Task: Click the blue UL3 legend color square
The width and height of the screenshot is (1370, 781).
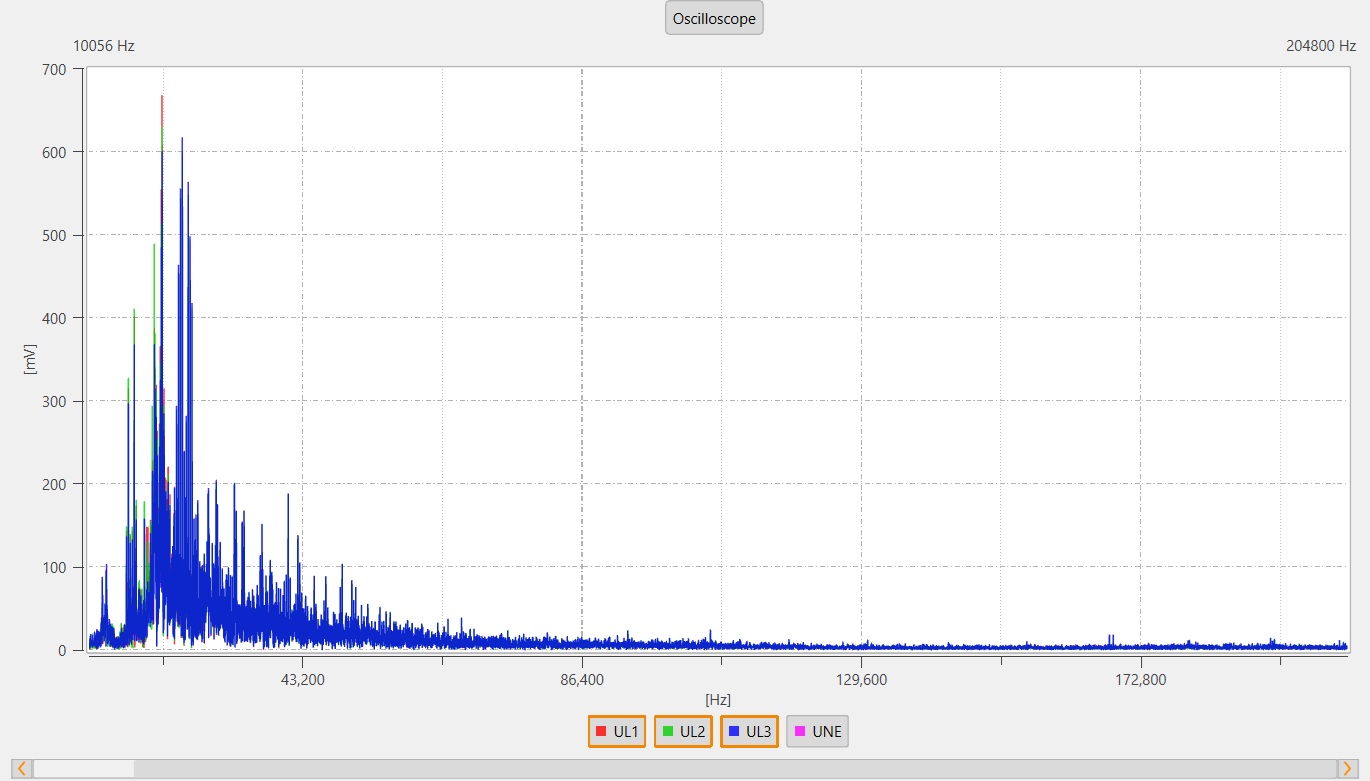Action: [733, 731]
